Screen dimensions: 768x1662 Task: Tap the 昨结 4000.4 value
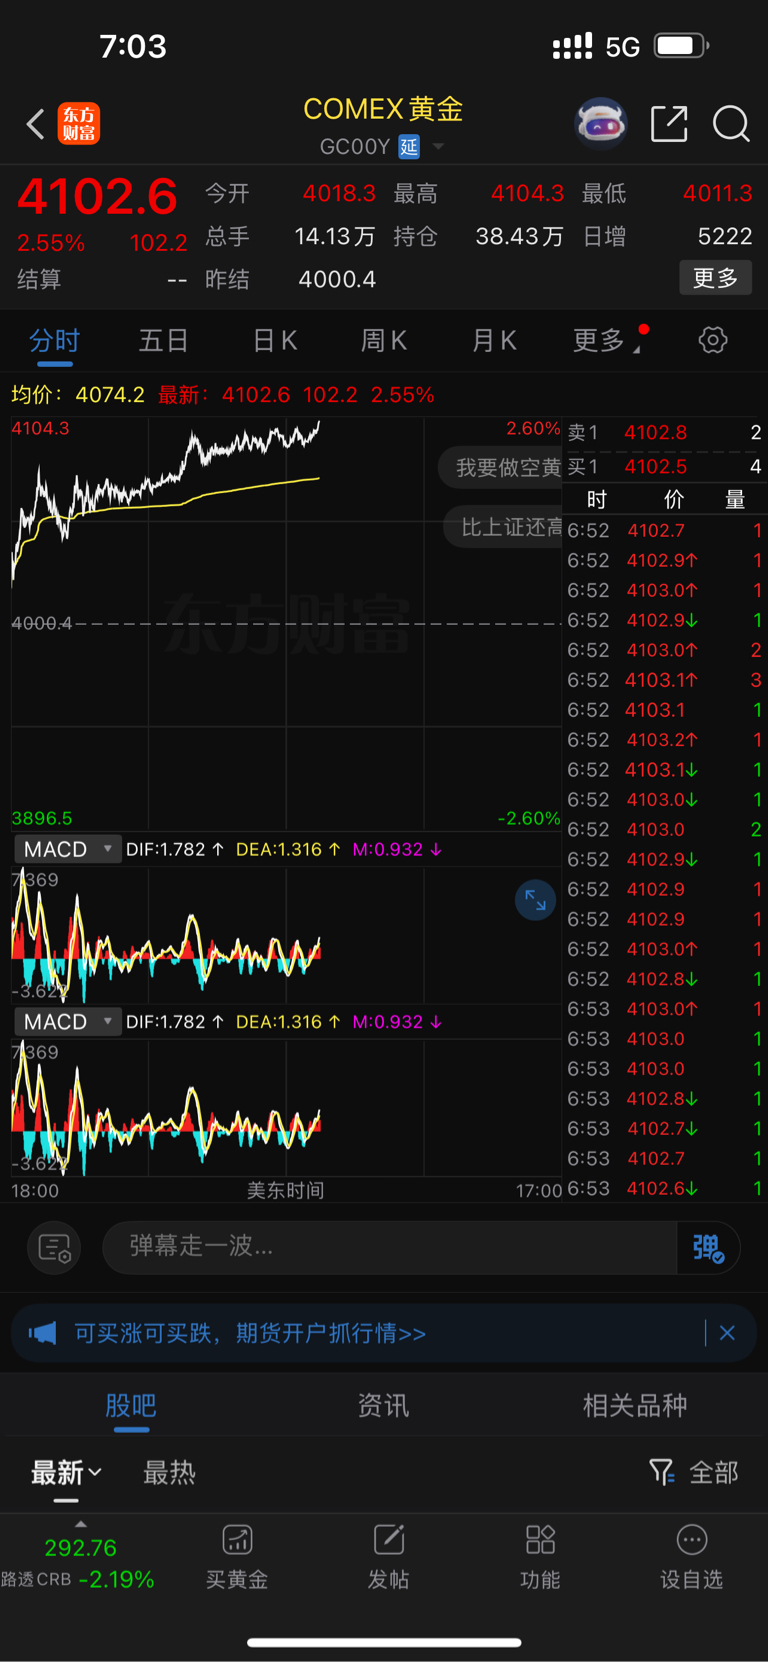[x=337, y=279]
